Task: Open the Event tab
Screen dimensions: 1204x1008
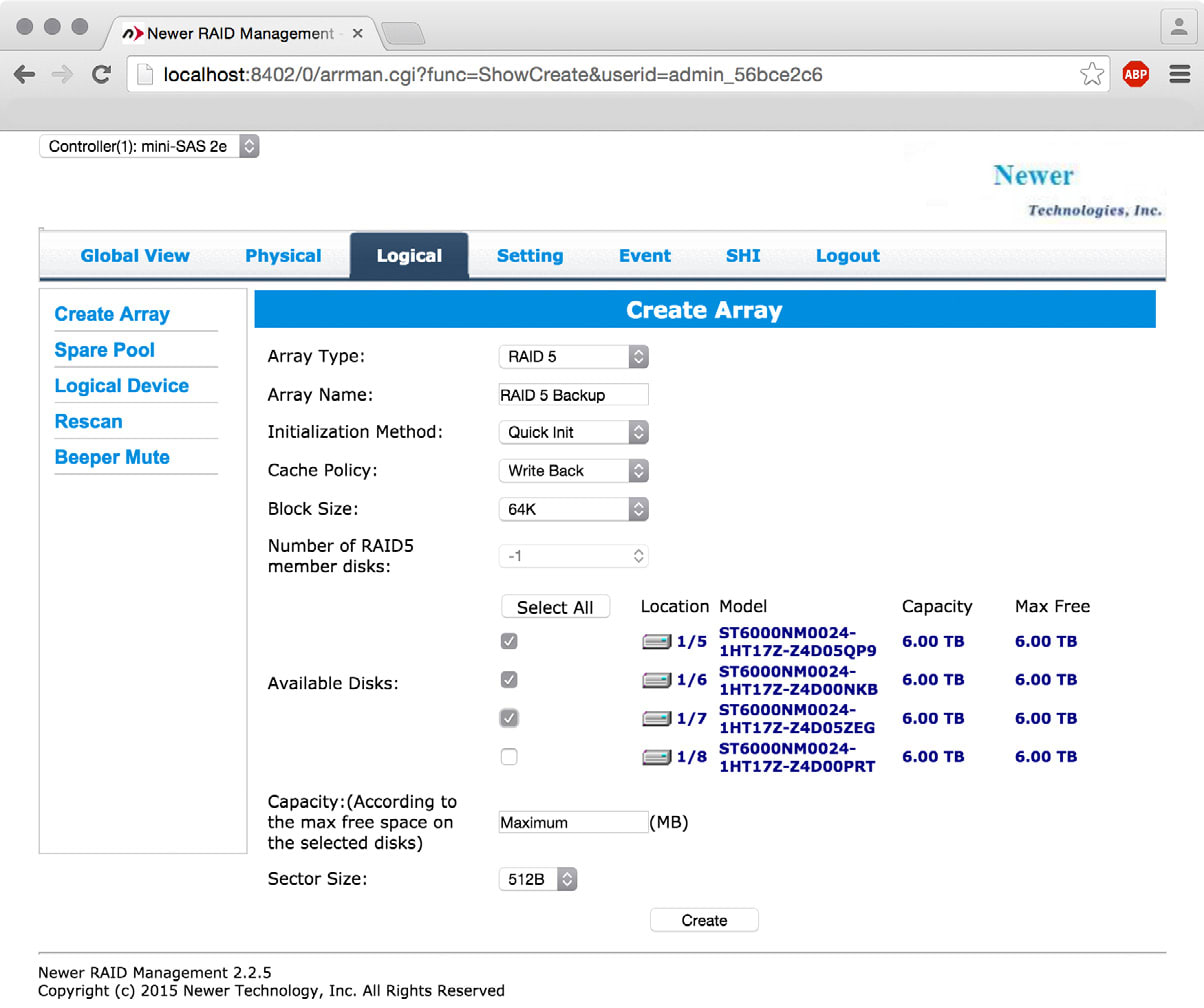Action: point(645,256)
